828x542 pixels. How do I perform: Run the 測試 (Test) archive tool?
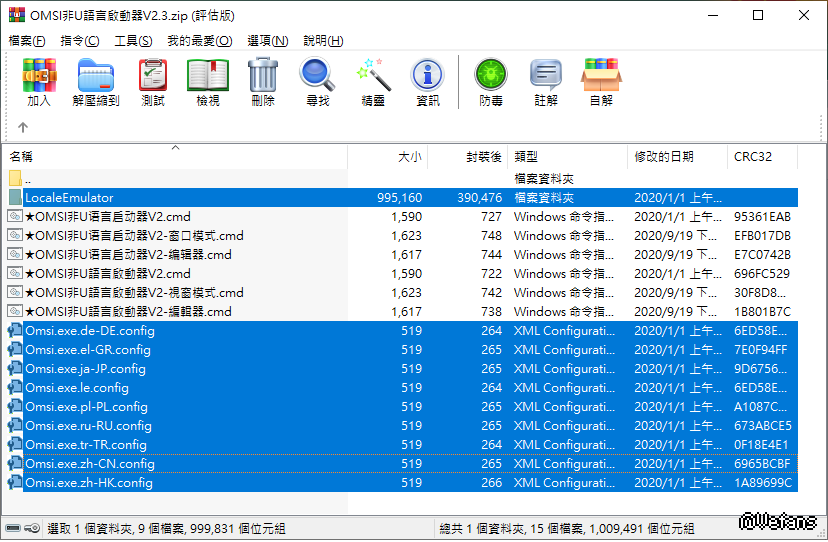pos(153,82)
